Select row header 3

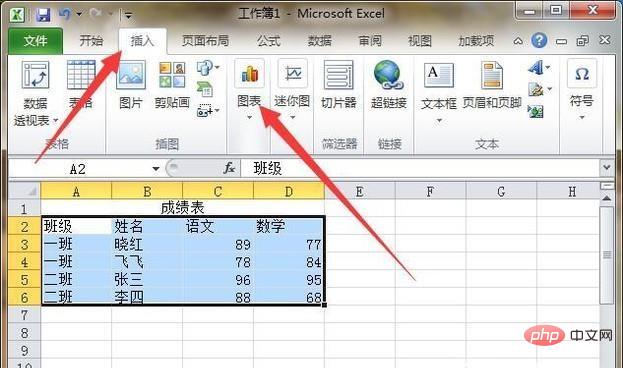coord(25,244)
